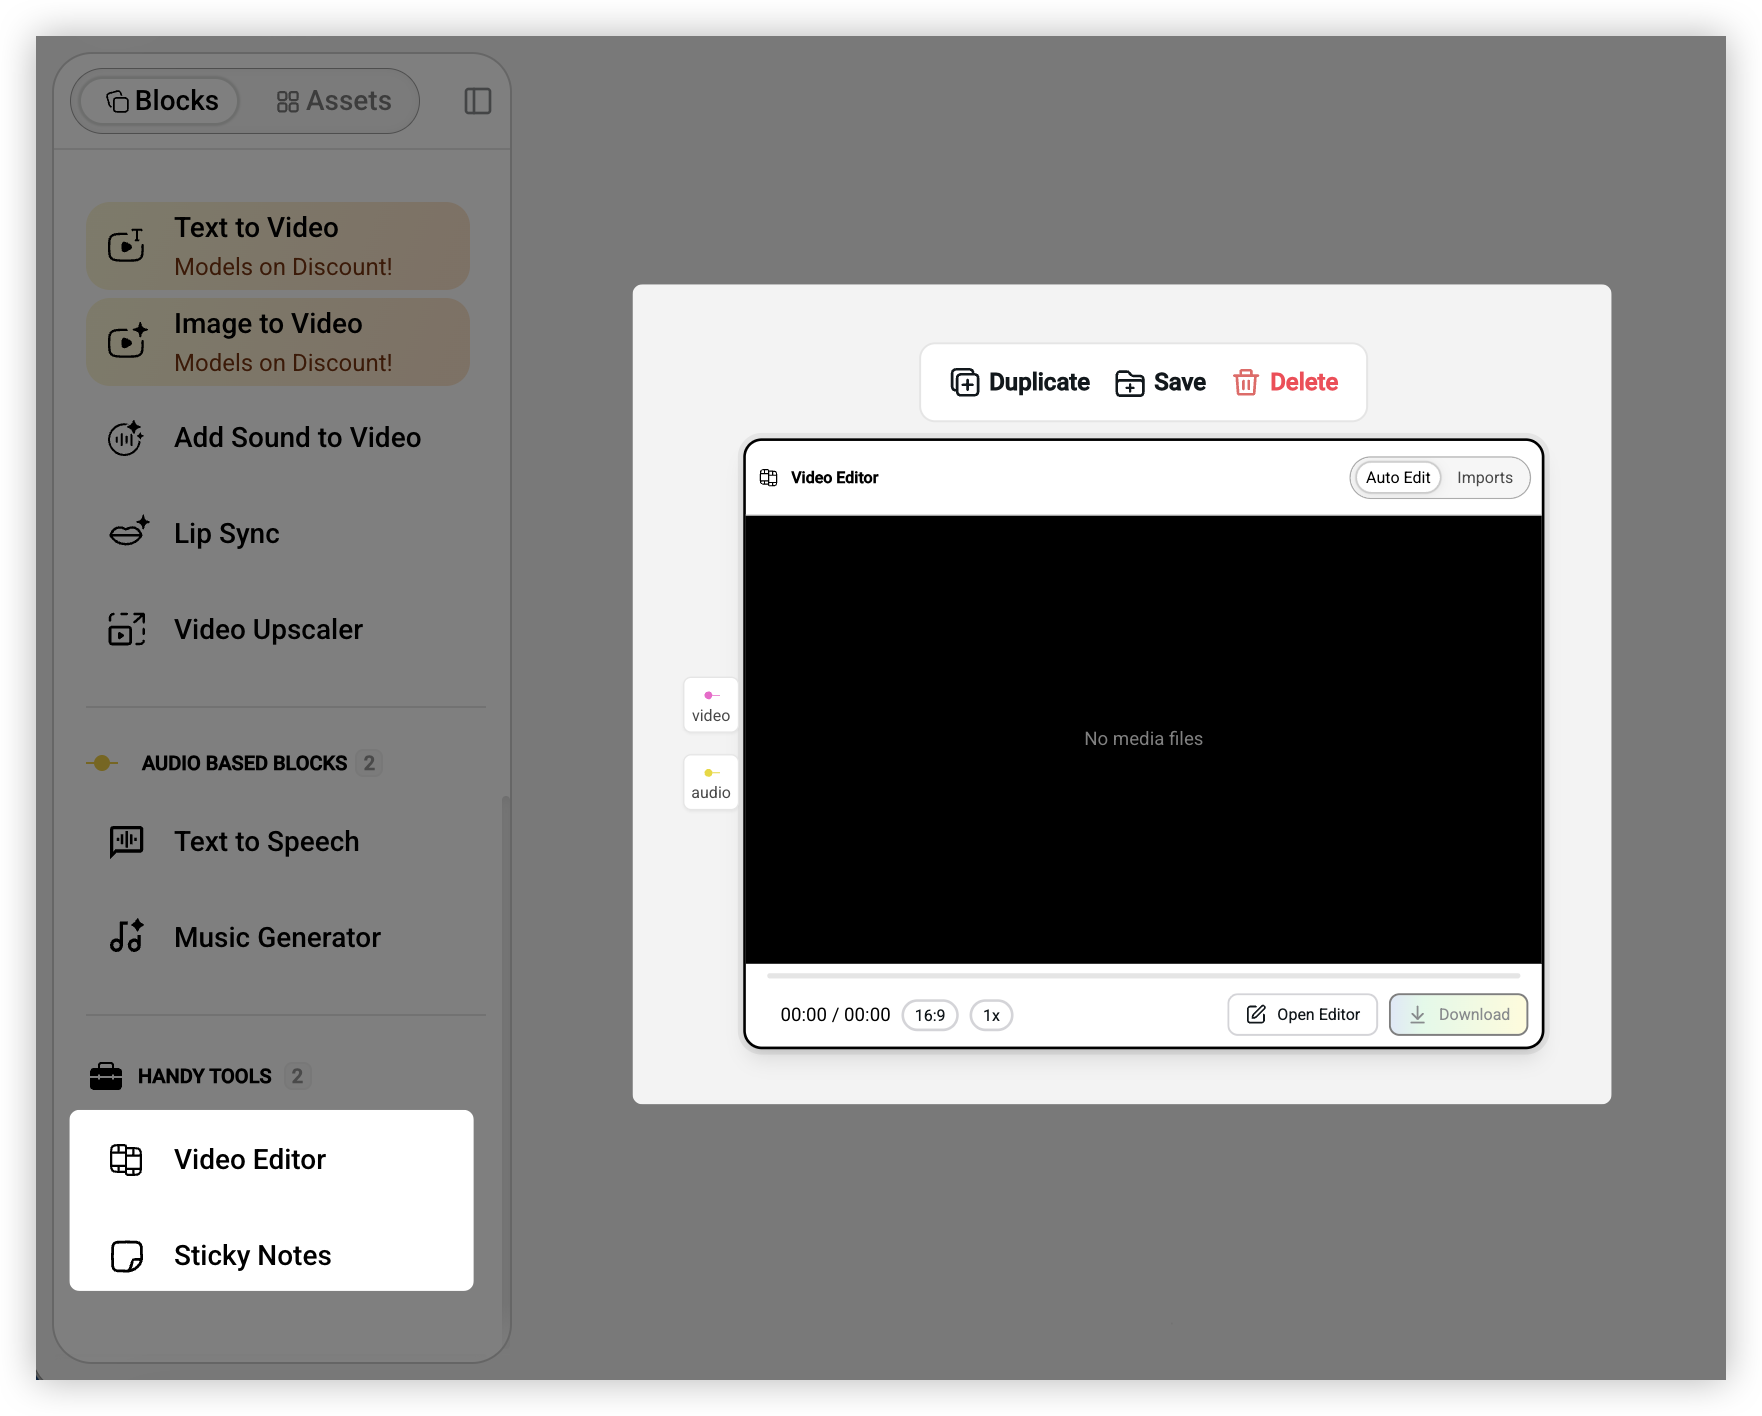Click the Download button
Image resolution: width=1762 pixels, height=1416 pixels.
click(1458, 1014)
